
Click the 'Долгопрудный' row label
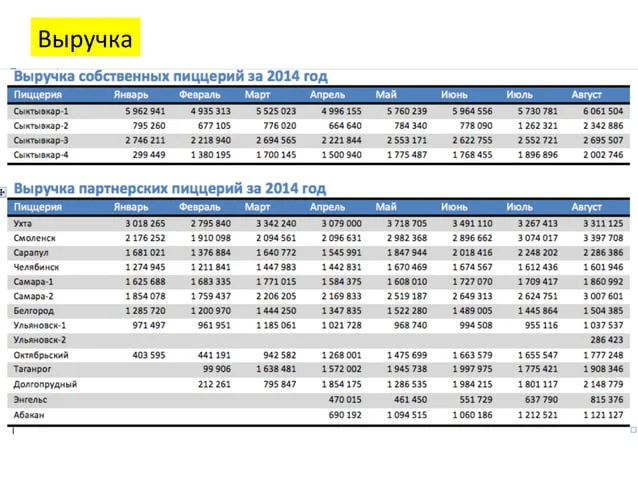click(x=45, y=384)
